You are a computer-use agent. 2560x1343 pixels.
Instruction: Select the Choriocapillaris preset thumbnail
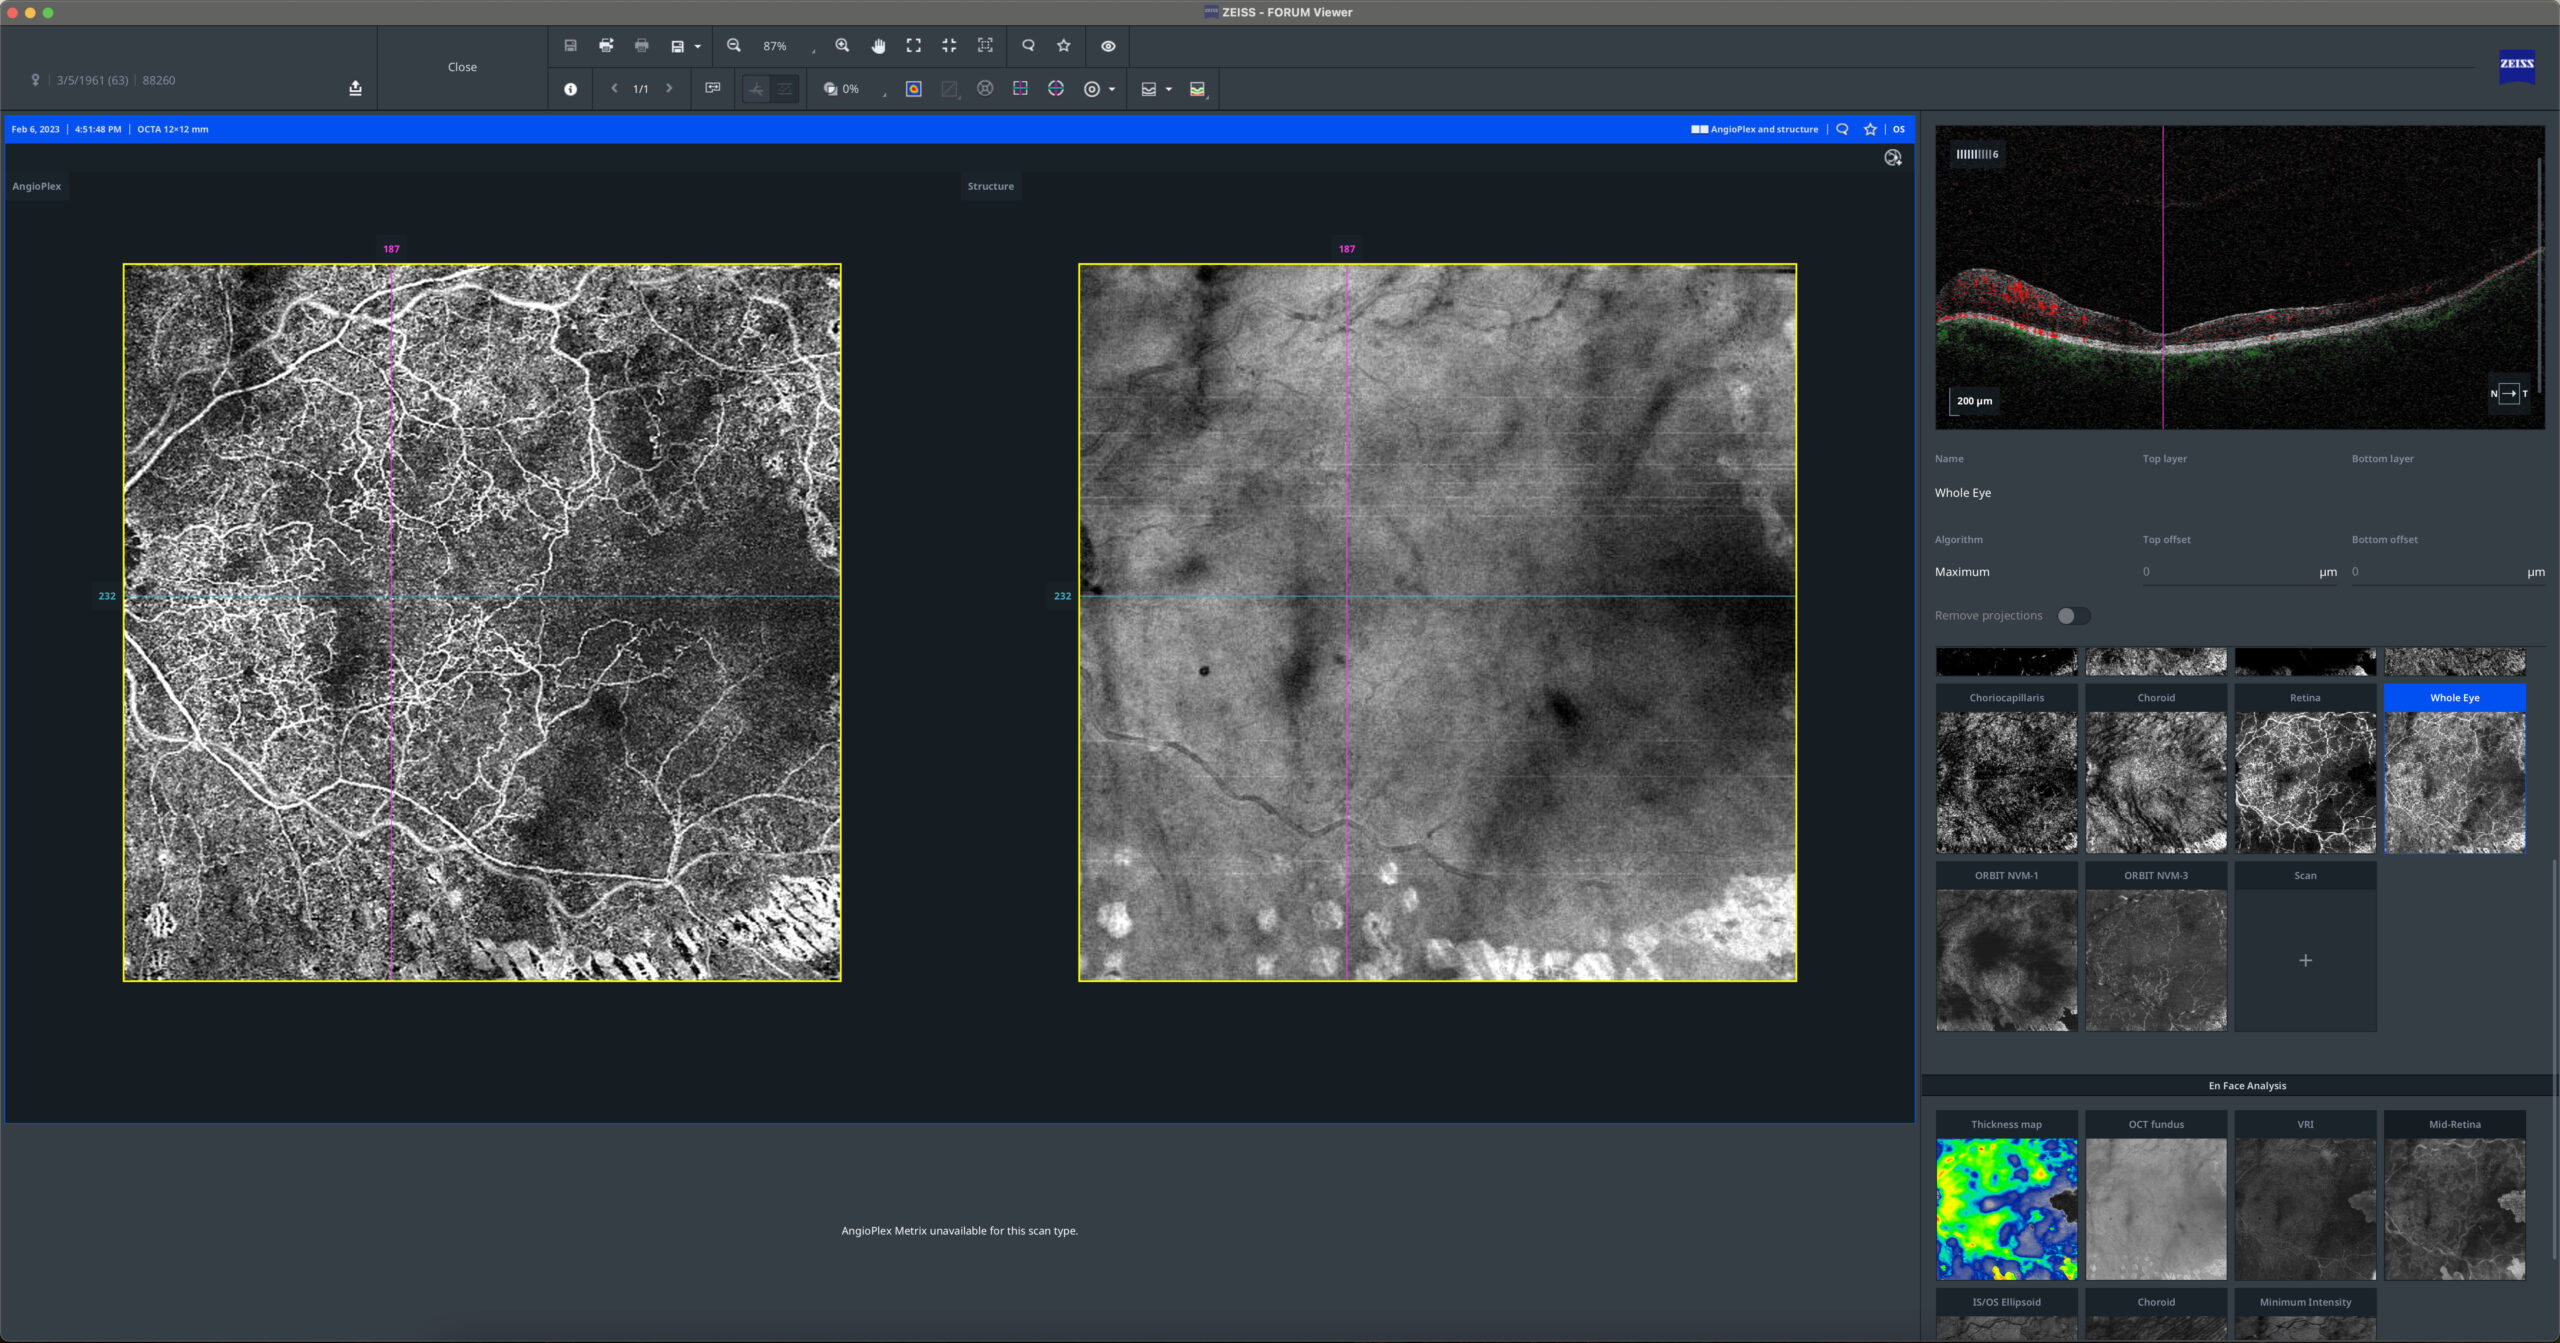coord(2007,769)
